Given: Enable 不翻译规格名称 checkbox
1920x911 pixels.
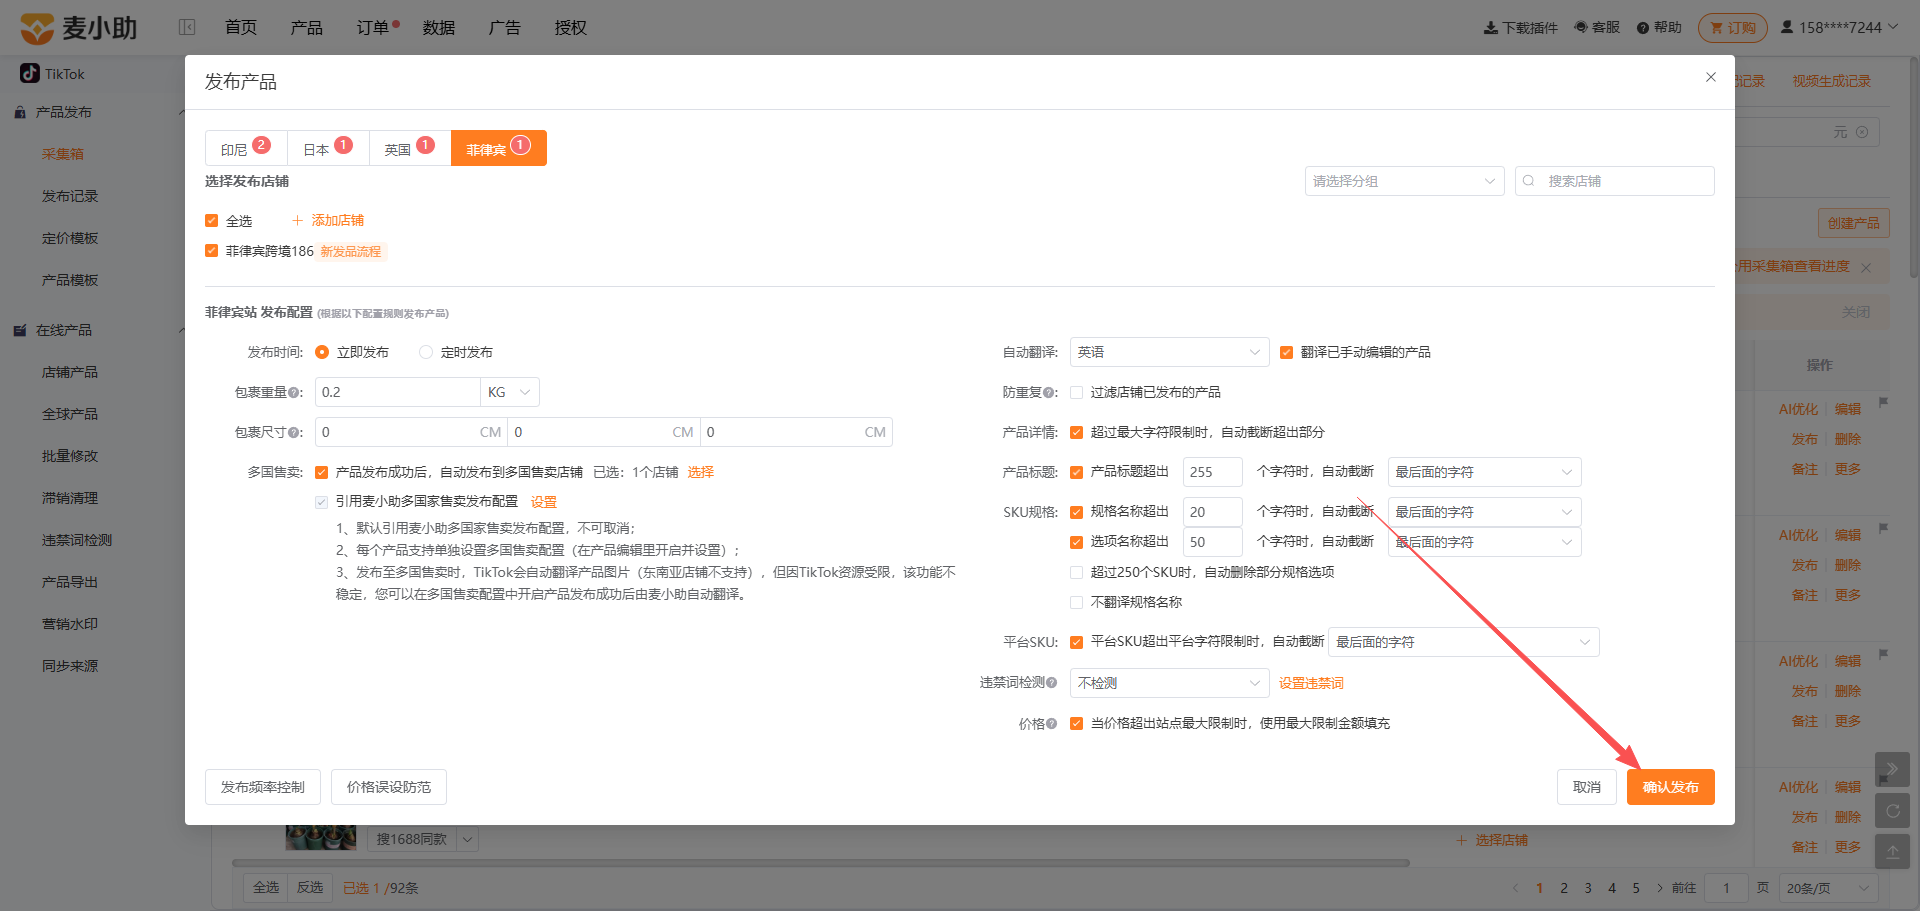Looking at the screenshot, I should [x=1076, y=602].
